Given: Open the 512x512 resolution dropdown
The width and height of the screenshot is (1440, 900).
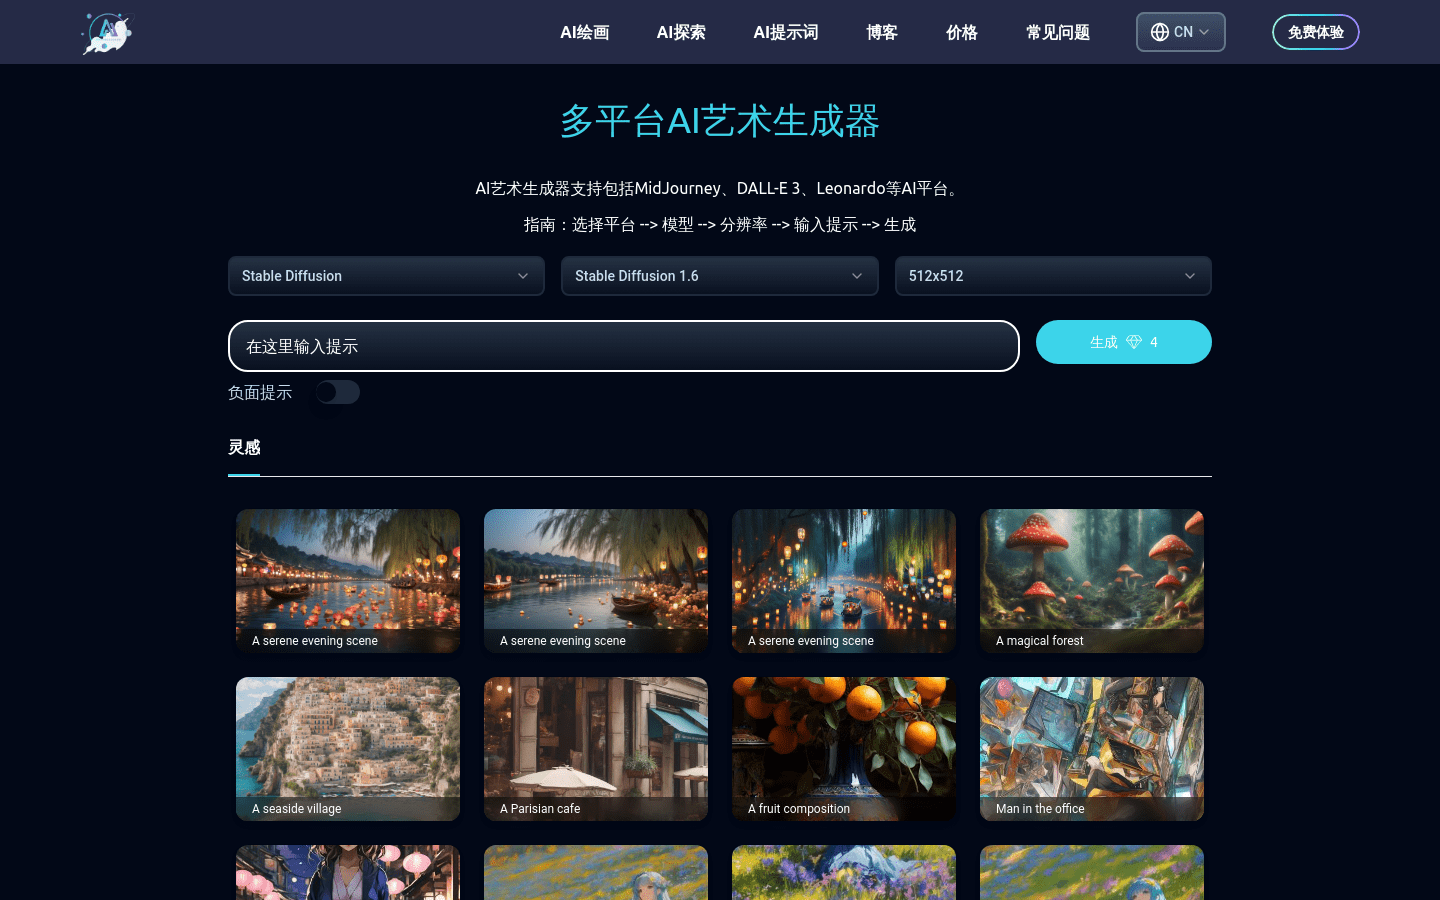Looking at the screenshot, I should (x=1053, y=276).
